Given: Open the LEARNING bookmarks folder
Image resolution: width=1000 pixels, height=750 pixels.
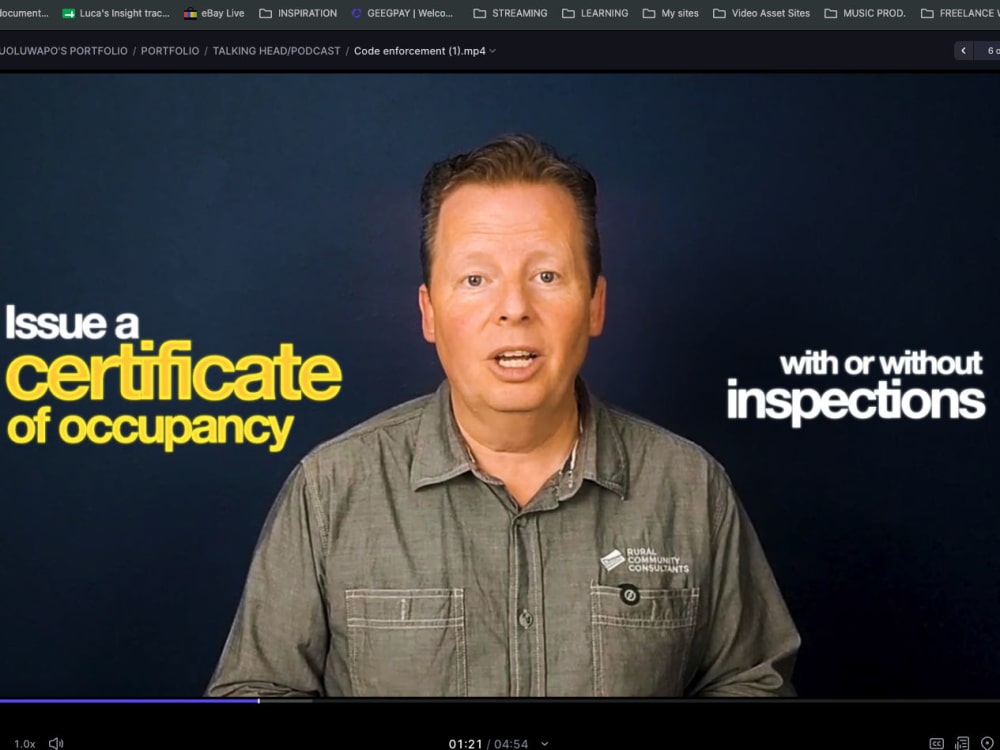Looking at the screenshot, I should [595, 13].
